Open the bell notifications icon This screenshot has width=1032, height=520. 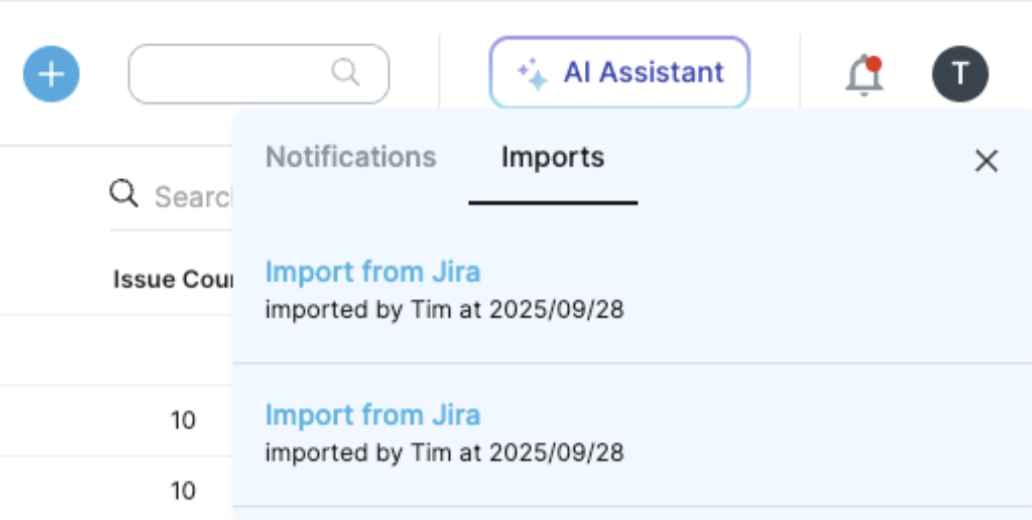click(864, 75)
